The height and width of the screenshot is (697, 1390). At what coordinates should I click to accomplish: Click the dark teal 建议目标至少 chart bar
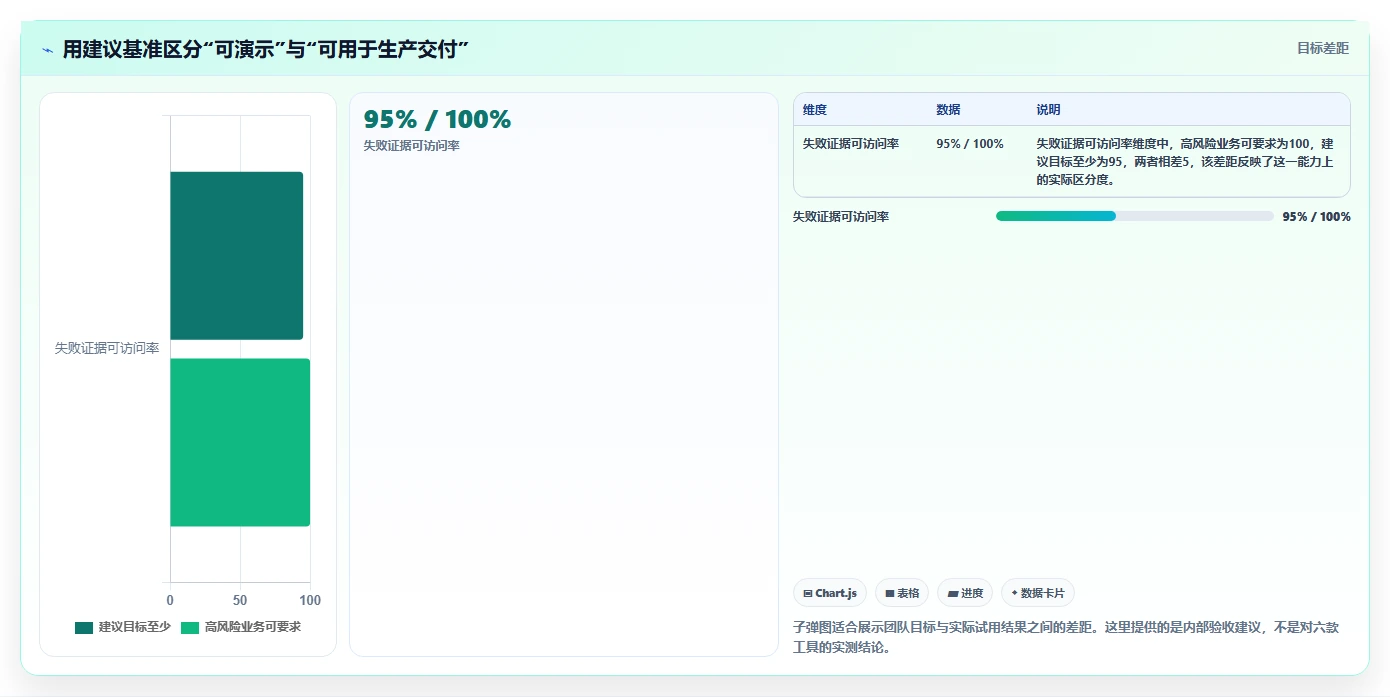236,255
